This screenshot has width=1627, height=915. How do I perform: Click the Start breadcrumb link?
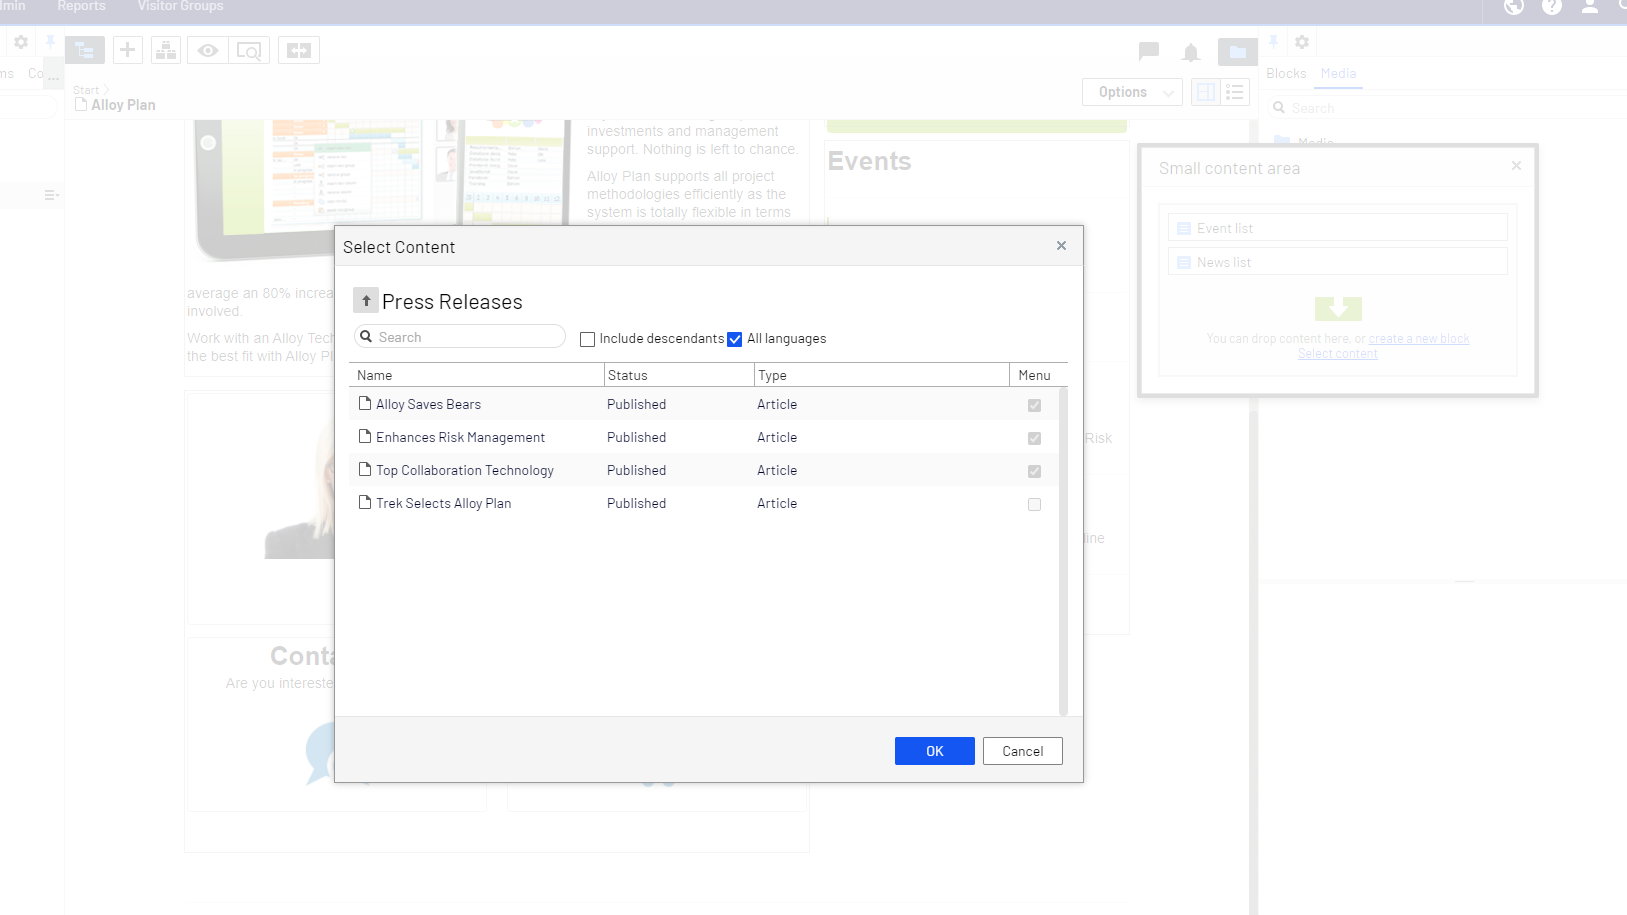(86, 90)
